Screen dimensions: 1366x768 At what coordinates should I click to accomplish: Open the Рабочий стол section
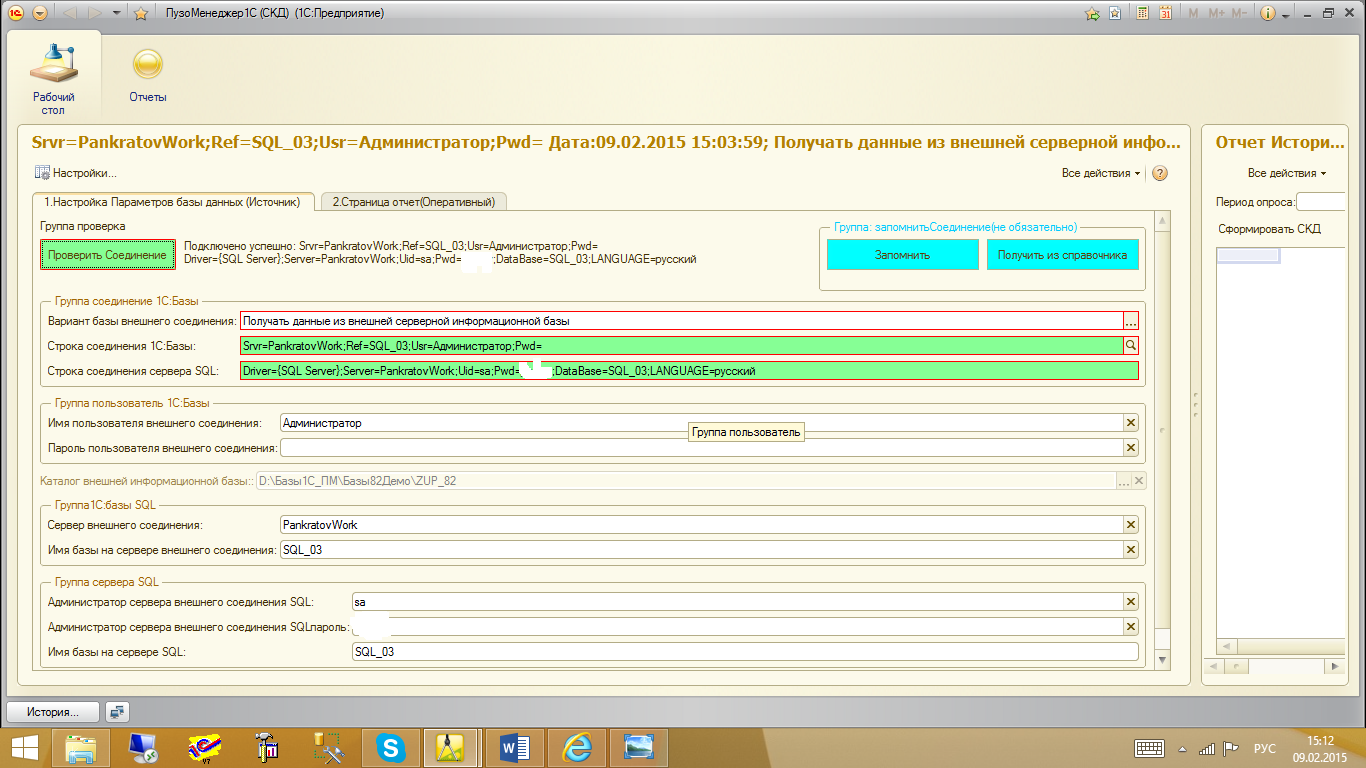(53, 76)
